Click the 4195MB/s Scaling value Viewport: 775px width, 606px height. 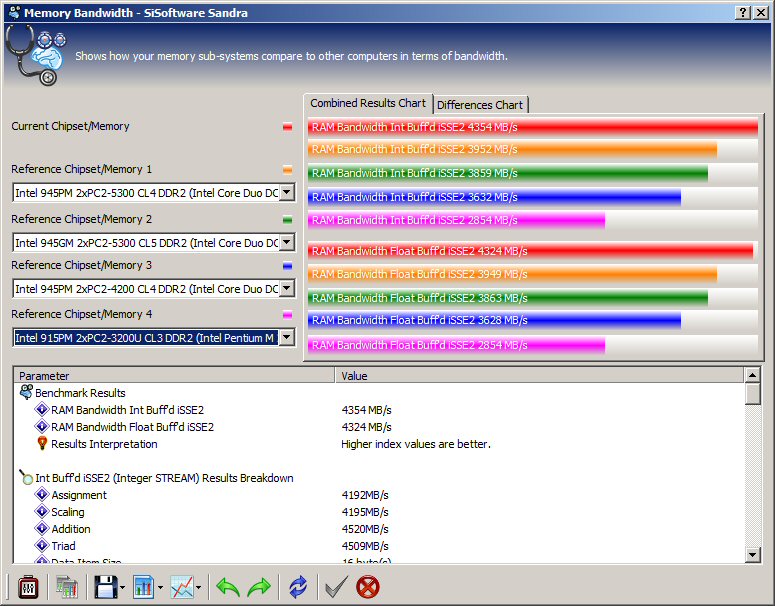click(365, 512)
